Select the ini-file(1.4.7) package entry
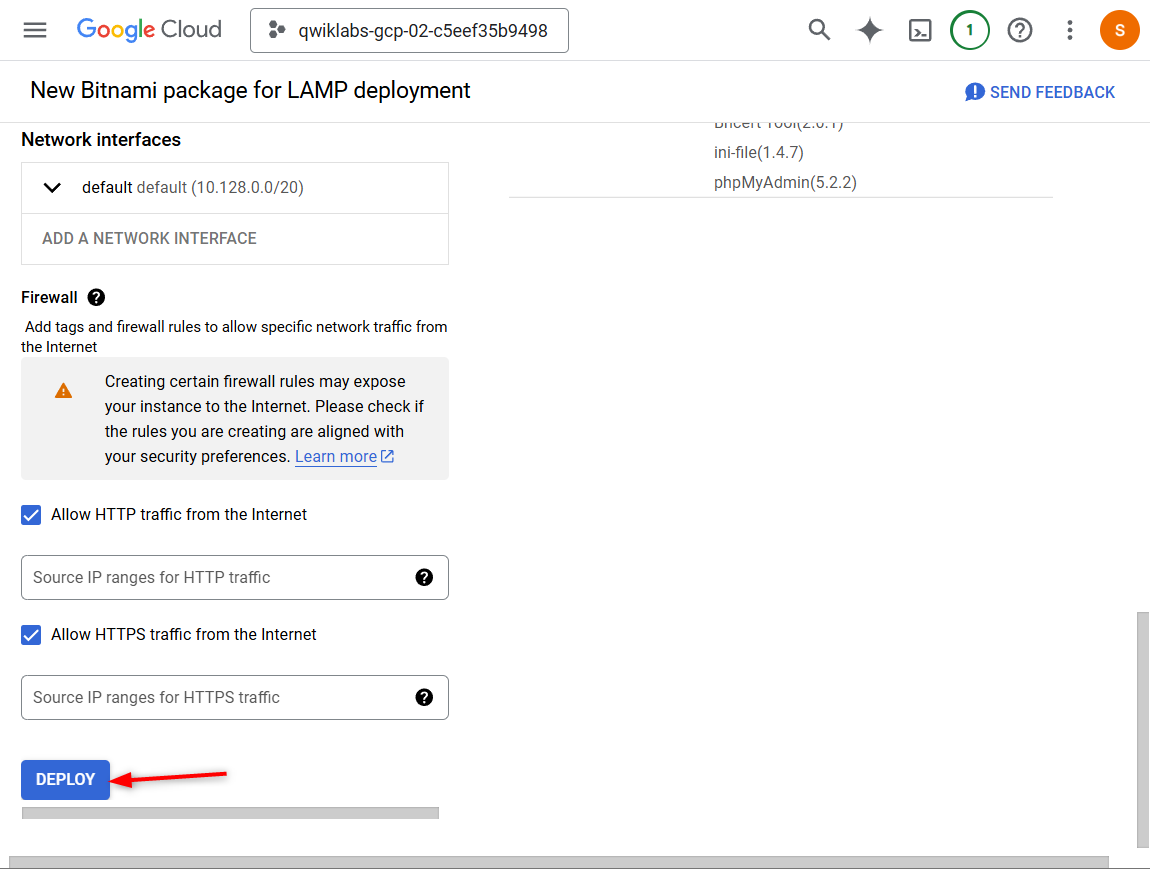The width and height of the screenshot is (1150, 869). (758, 153)
